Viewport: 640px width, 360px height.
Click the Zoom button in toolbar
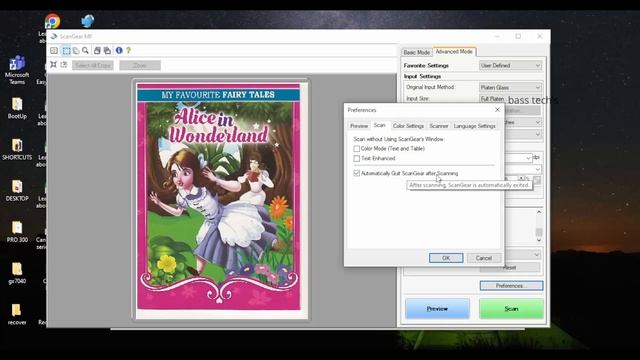140,65
